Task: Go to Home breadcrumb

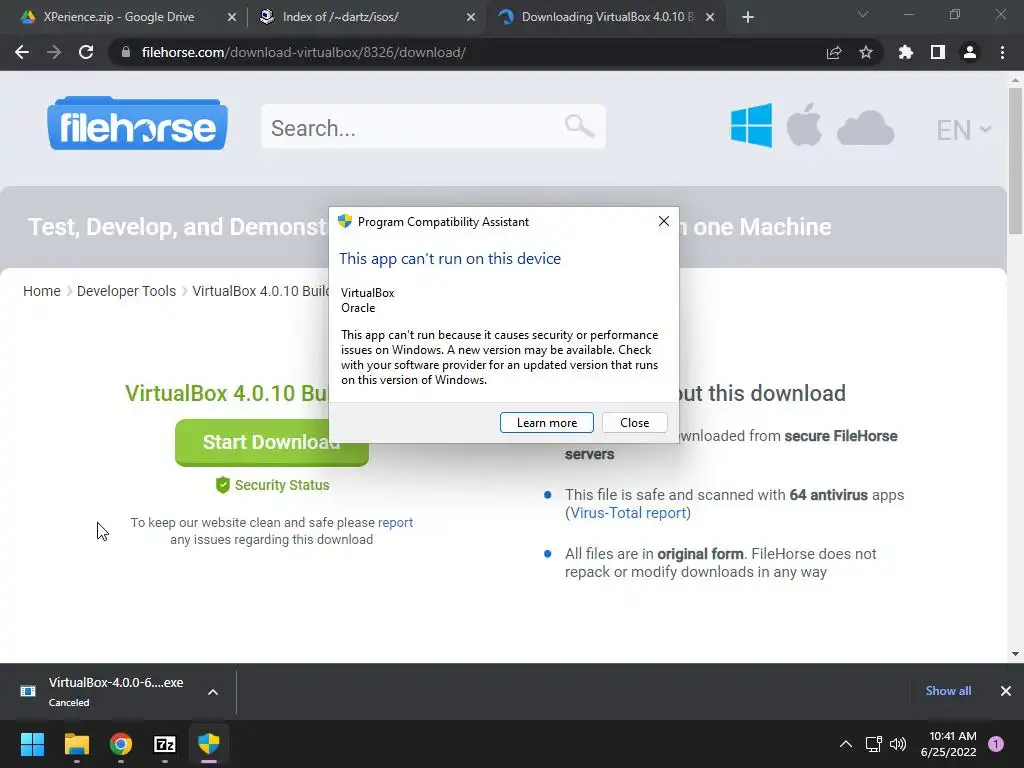Action: 42,291
